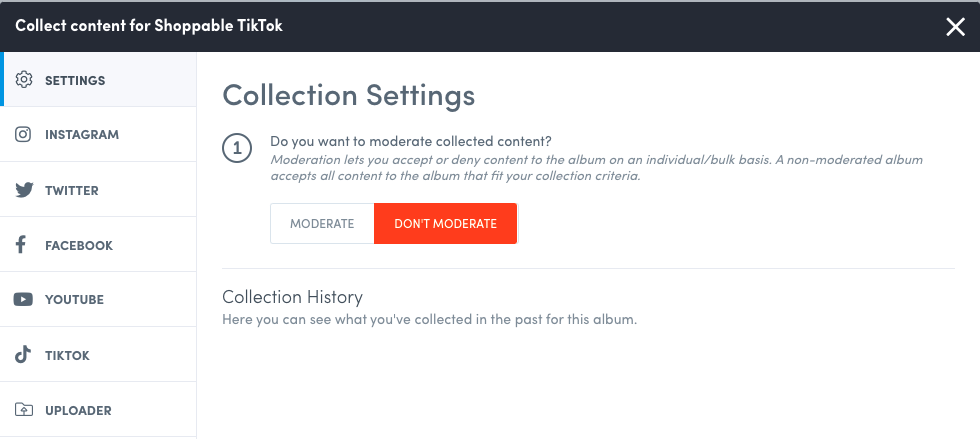This screenshot has height=439, width=980.
Task: Click the Collection History heading
Action: (x=292, y=297)
